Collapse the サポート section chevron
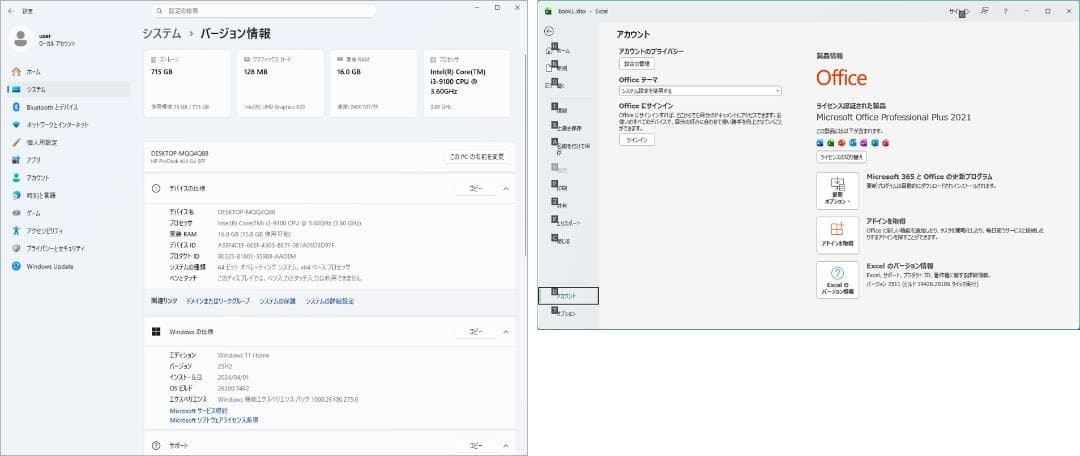Image resolution: width=1080 pixels, height=456 pixels. click(506, 446)
